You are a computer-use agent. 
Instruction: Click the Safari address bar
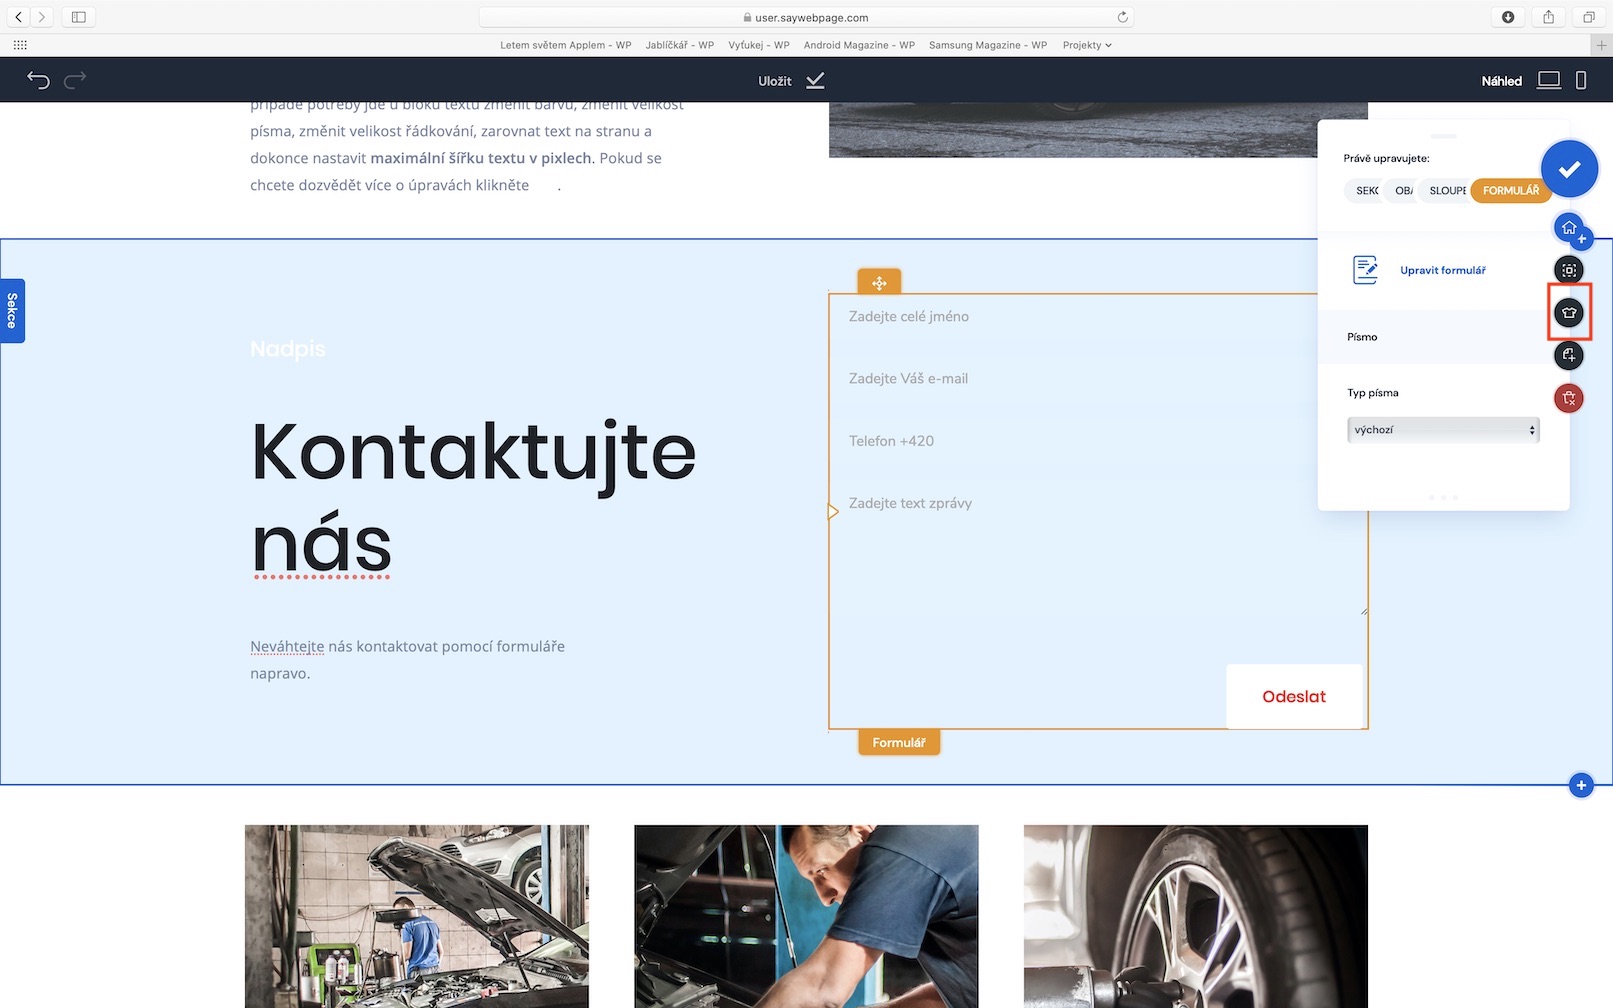(x=806, y=17)
